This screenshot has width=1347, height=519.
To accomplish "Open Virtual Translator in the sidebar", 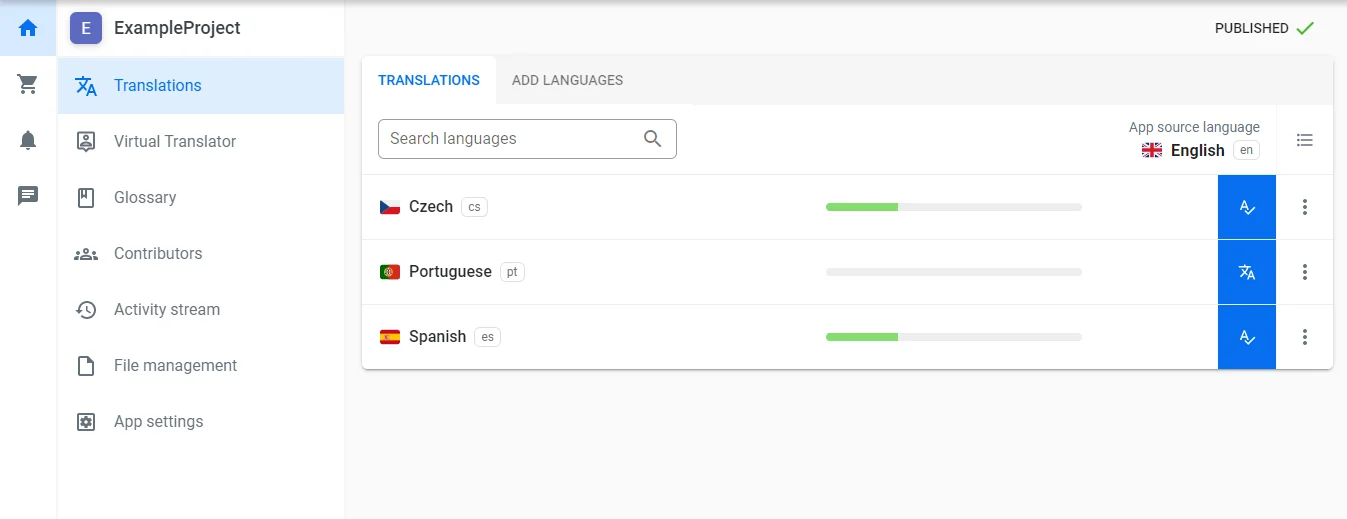I will (201, 142).
